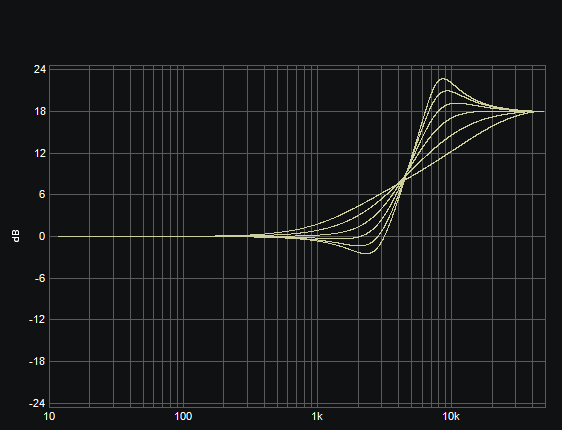Click the 18 label on the dB axis
Viewport: 562px width, 430px height.
(x=40, y=111)
